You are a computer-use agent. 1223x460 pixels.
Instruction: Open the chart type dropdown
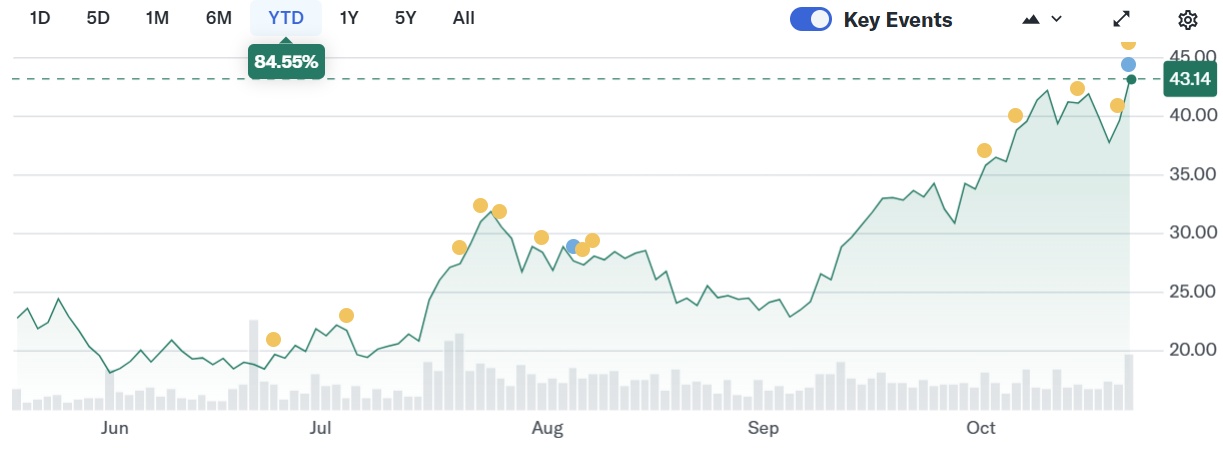[x=1041, y=19]
